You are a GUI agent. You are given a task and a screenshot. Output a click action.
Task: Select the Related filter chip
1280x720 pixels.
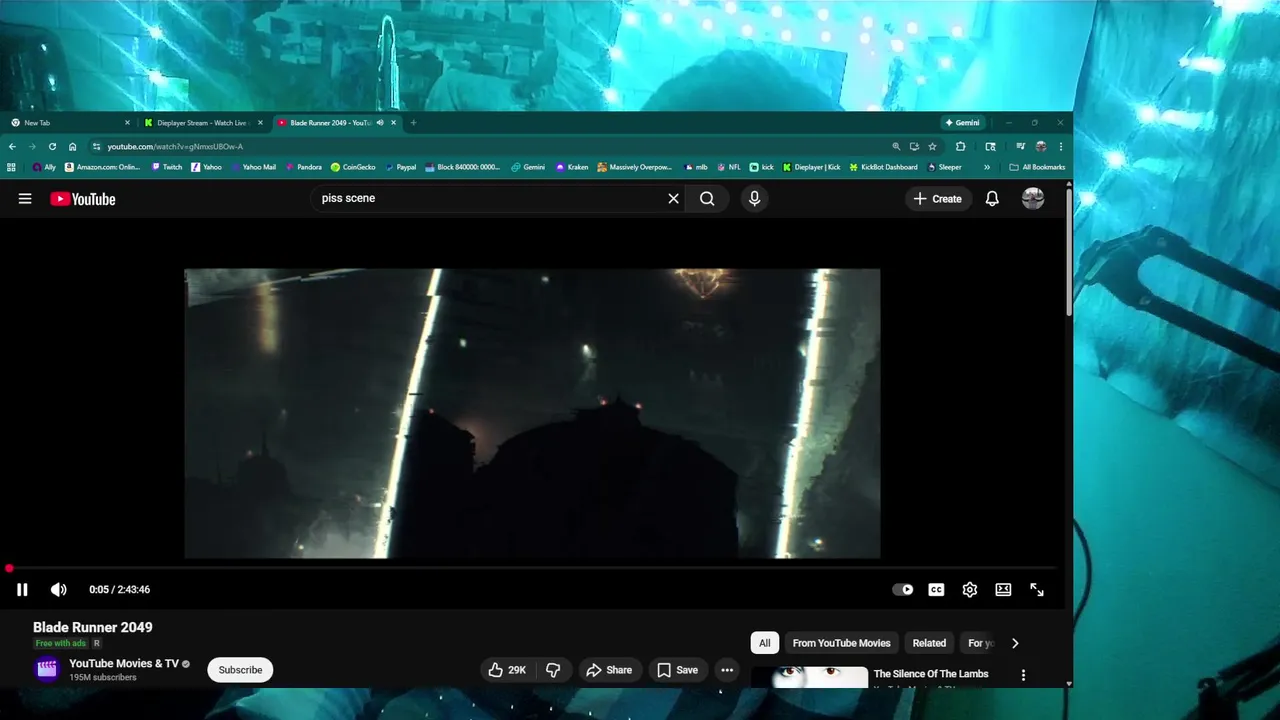click(929, 643)
